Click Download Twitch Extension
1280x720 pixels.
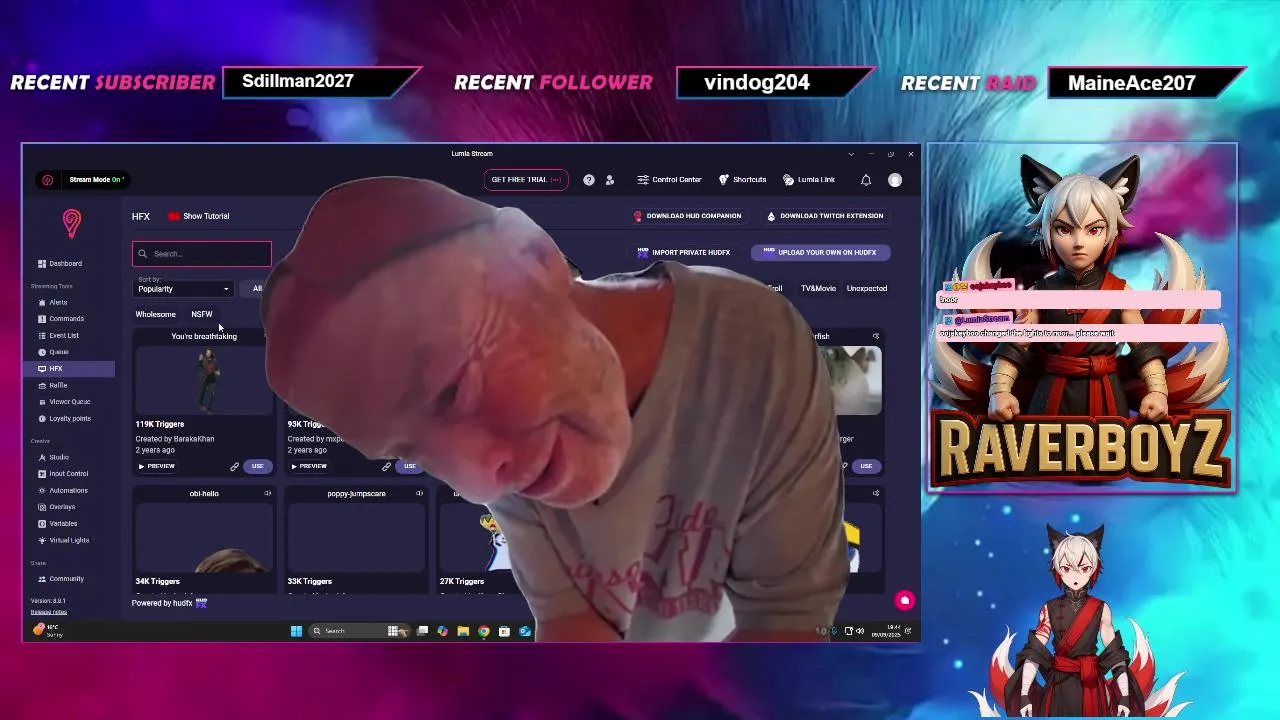tap(825, 216)
